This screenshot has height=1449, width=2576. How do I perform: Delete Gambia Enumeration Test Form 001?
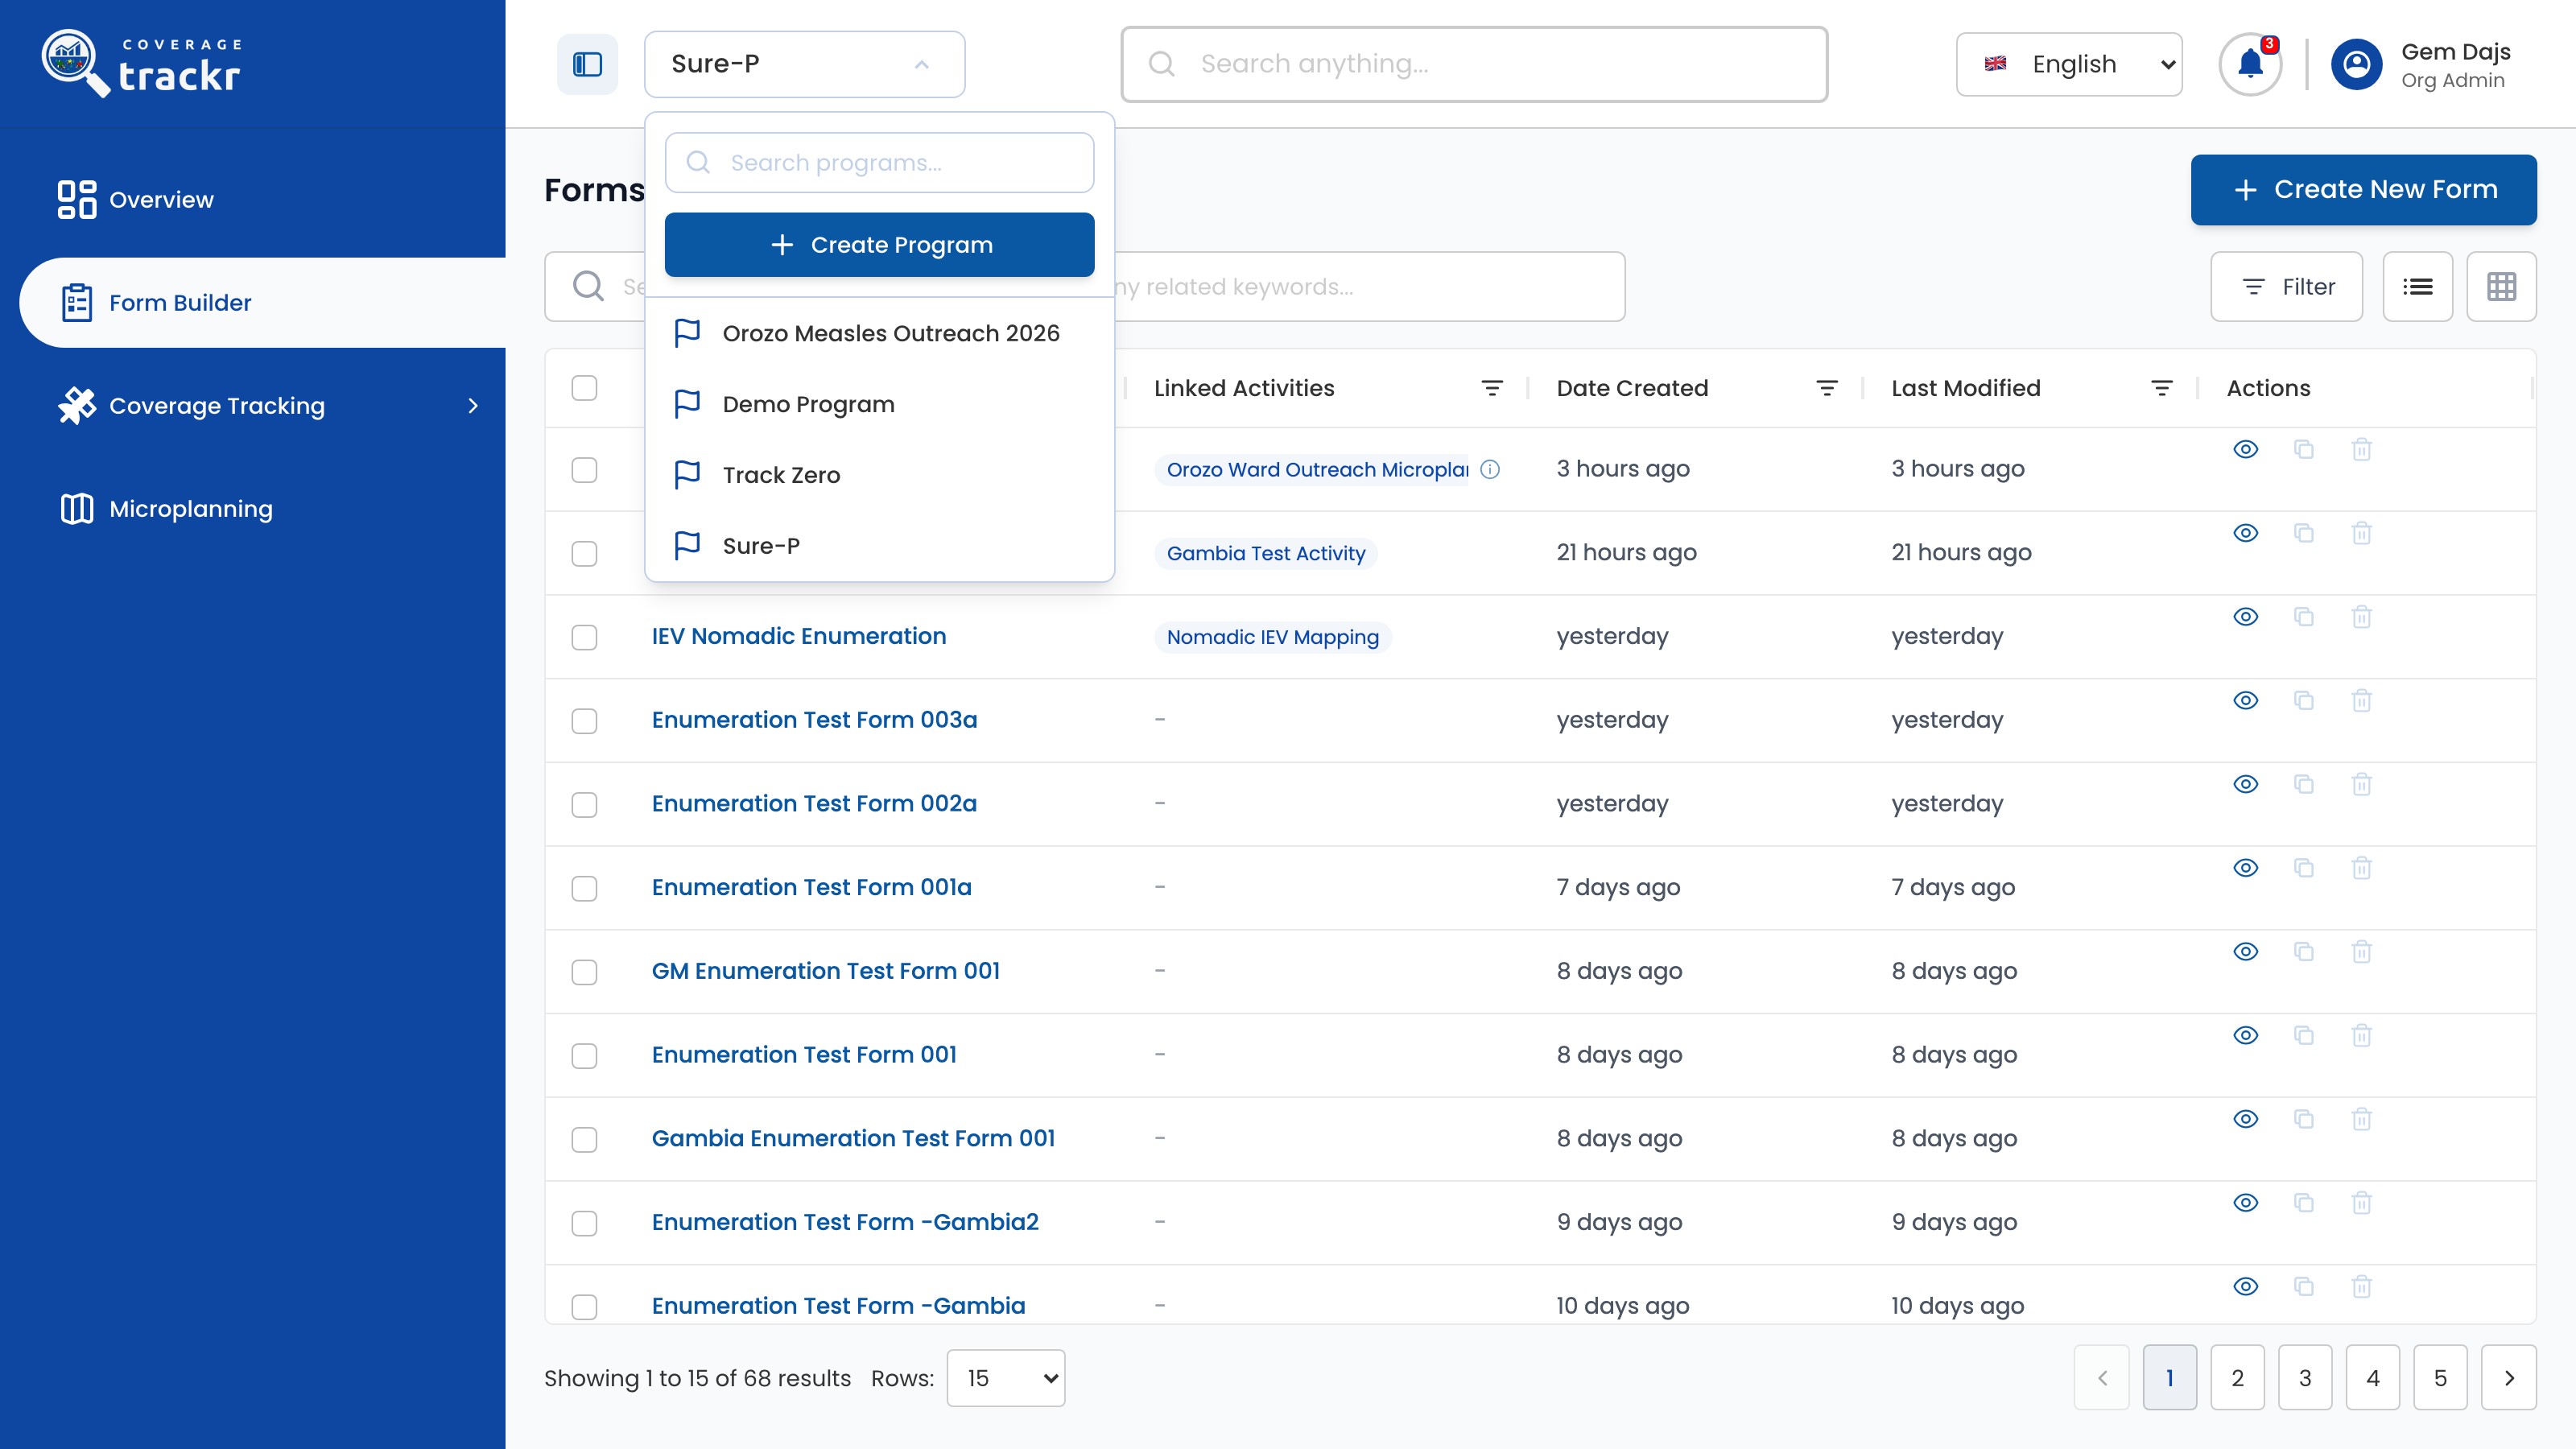(x=2362, y=1119)
